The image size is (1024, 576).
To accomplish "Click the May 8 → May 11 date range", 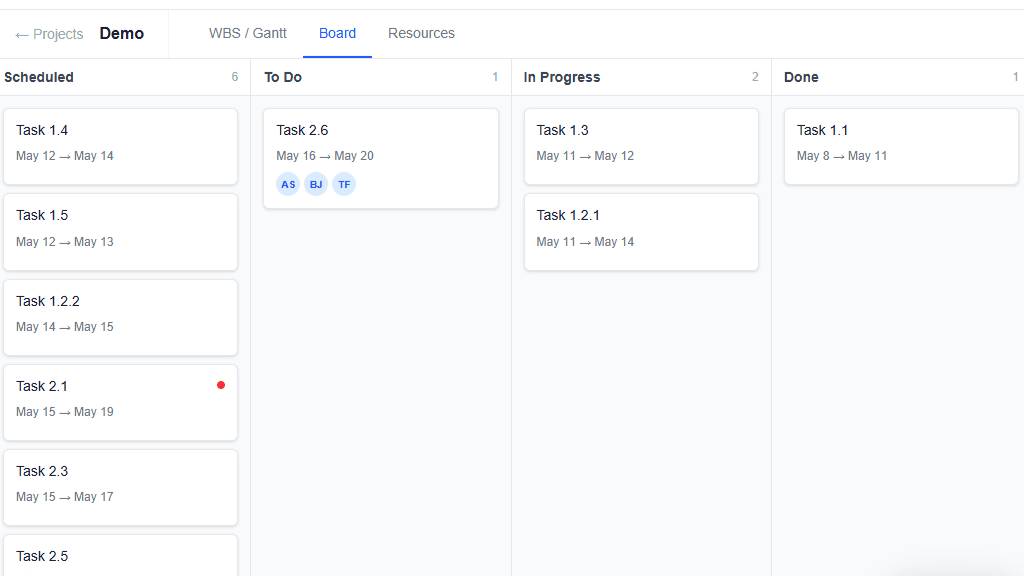I will pyautogui.click(x=842, y=156).
